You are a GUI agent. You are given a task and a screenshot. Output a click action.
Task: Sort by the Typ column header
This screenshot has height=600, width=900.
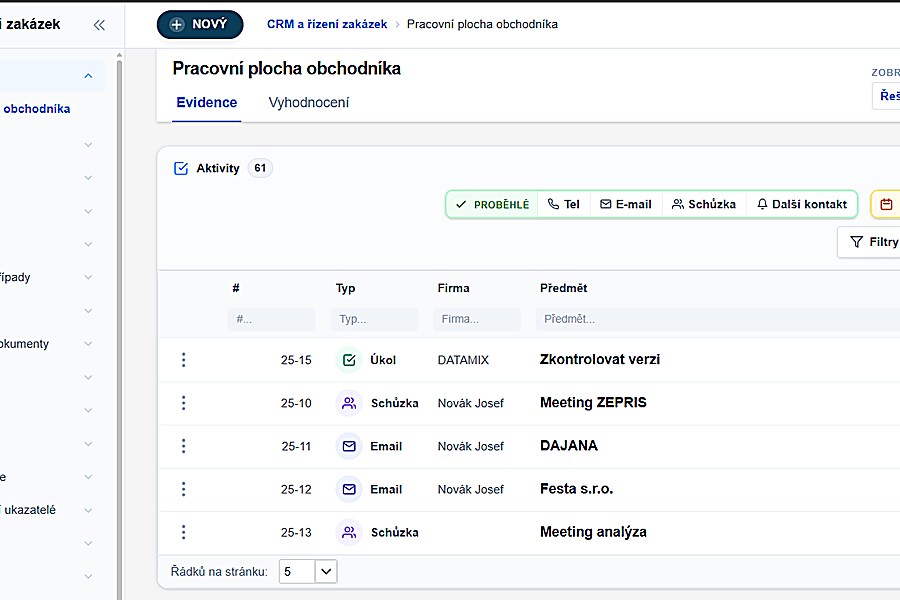(x=346, y=288)
